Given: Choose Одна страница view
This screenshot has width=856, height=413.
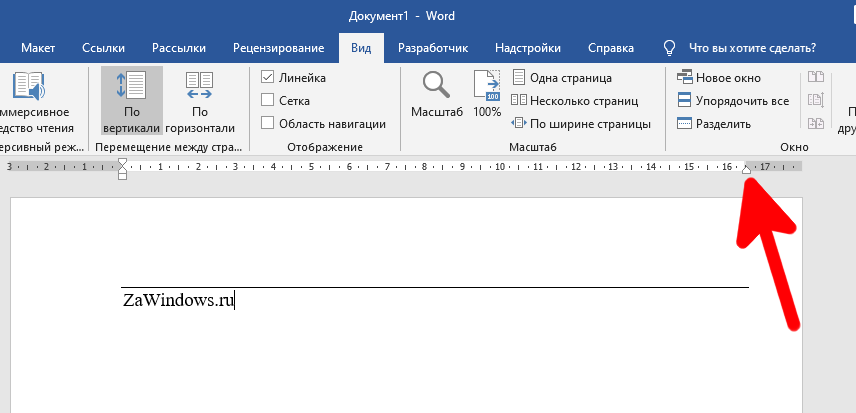Looking at the screenshot, I should 561,78.
